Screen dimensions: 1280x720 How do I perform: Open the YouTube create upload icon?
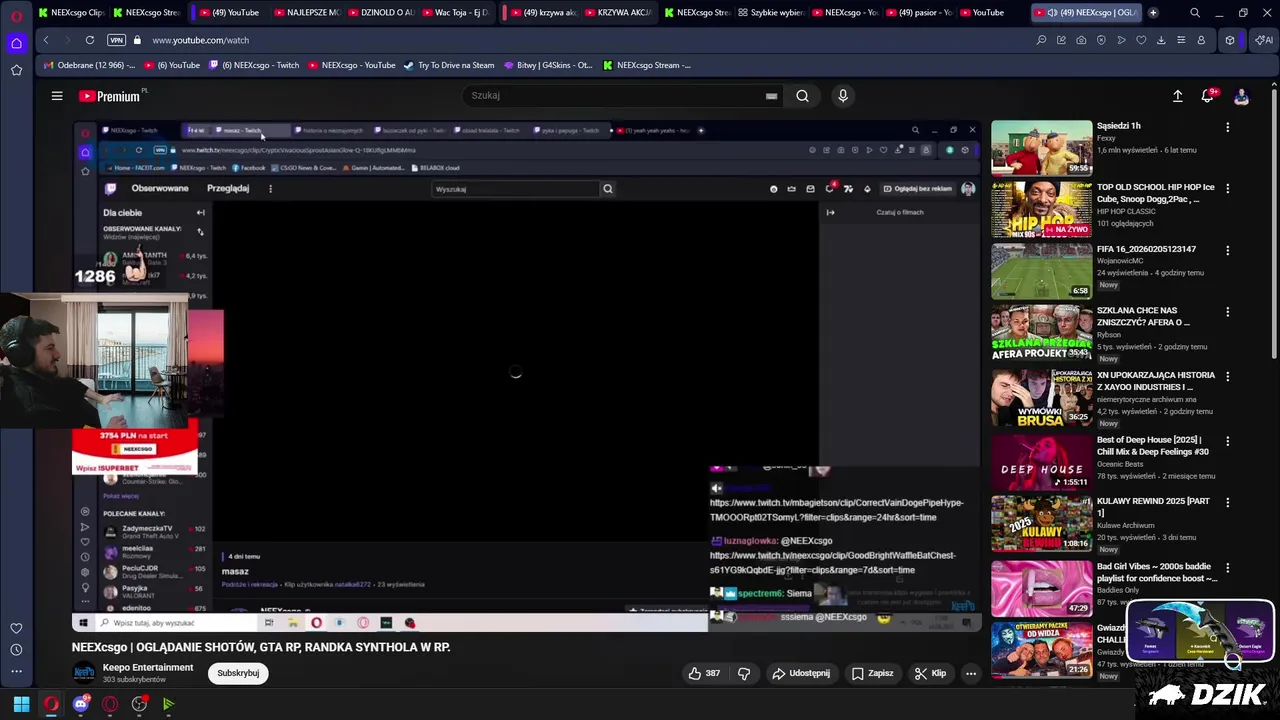1177,96
